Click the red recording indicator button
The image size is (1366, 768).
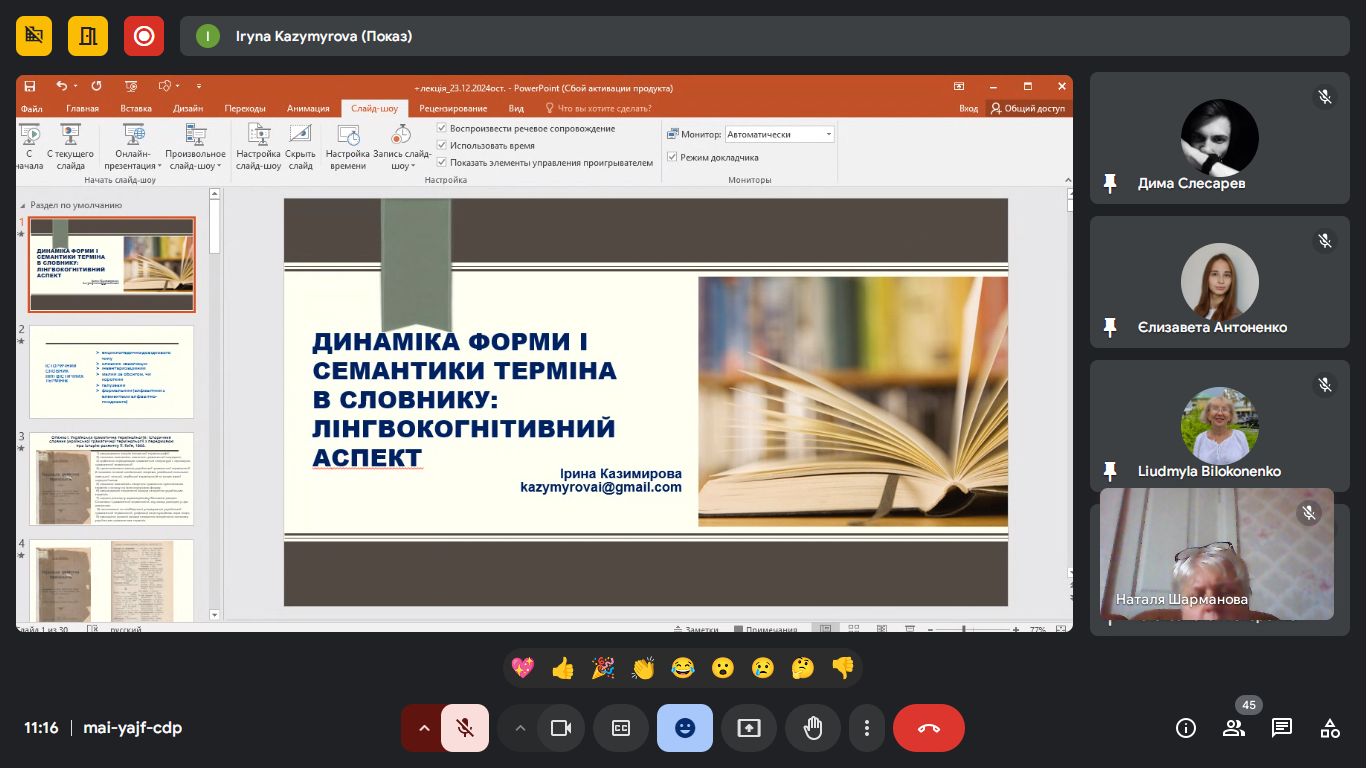[144, 36]
